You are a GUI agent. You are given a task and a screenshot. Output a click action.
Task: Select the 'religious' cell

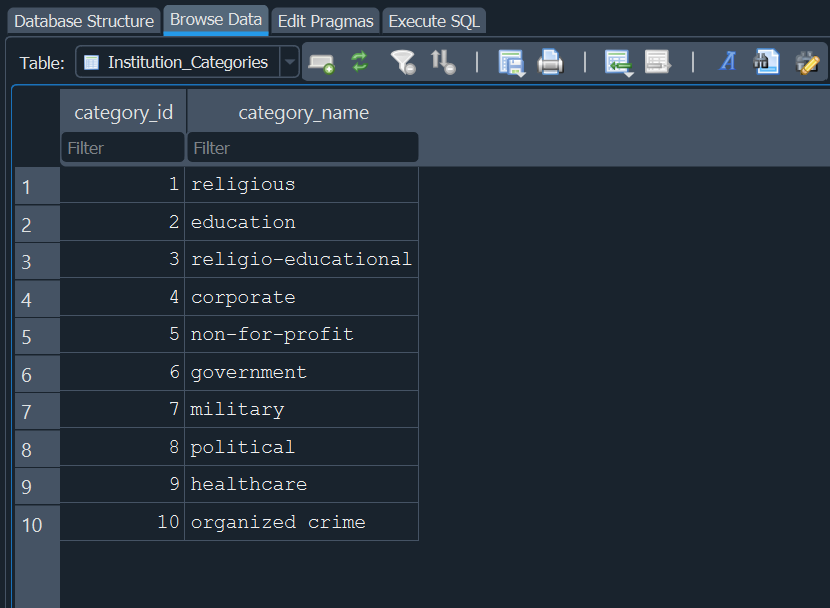point(301,185)
